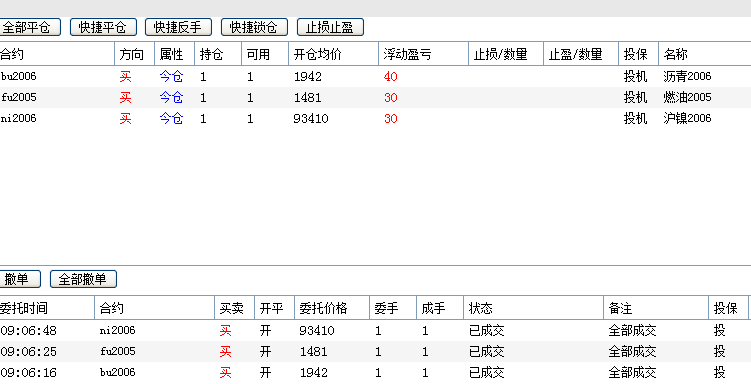Select the ni2006 position row
The width and height of the screenshot is (751, 384).
point(376,119)
